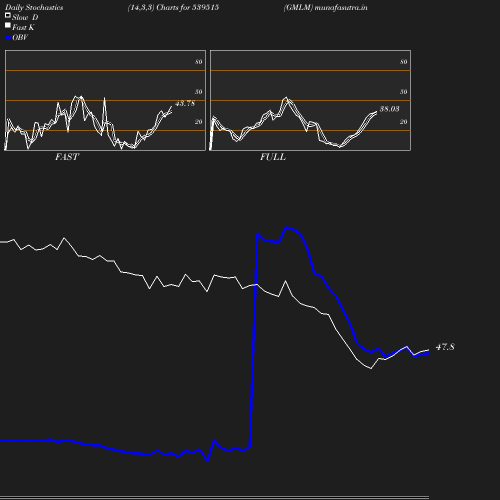The width and height of the screenshot is (500, 500).
Task: Click the '(14,3,3) Charts for 539515' text
Action: coord(173,8)
